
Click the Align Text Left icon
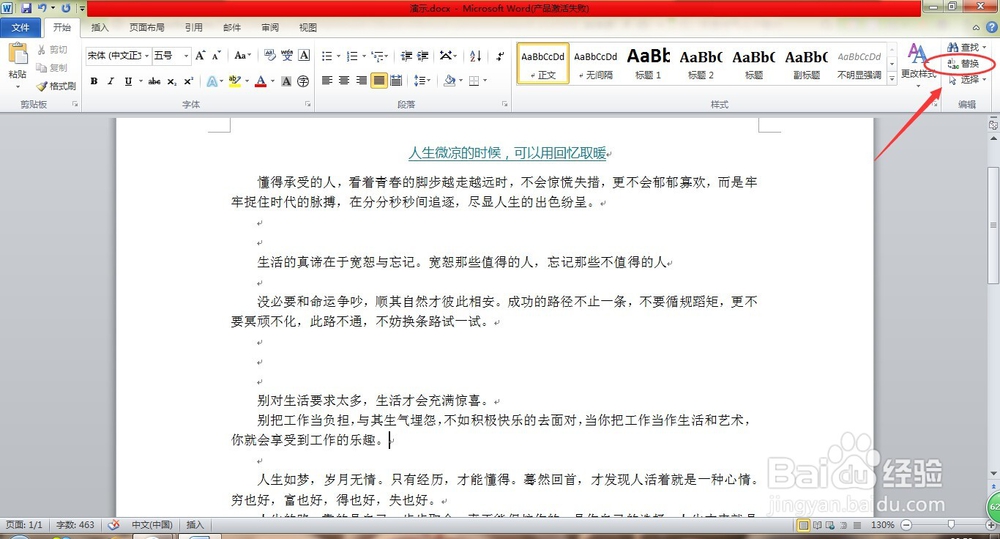[x=327, y=80]
